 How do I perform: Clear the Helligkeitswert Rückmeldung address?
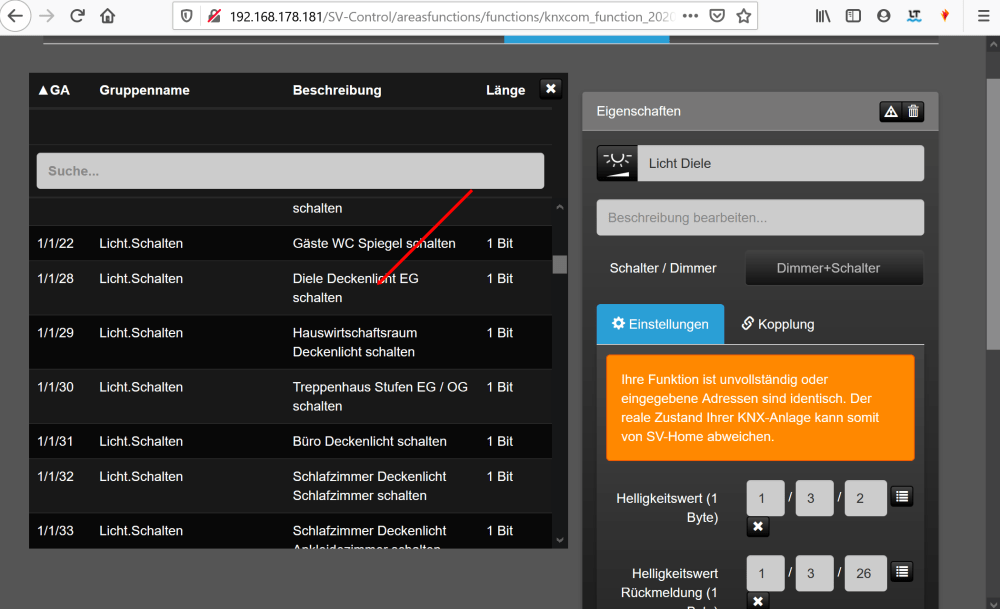click(758, 601)
